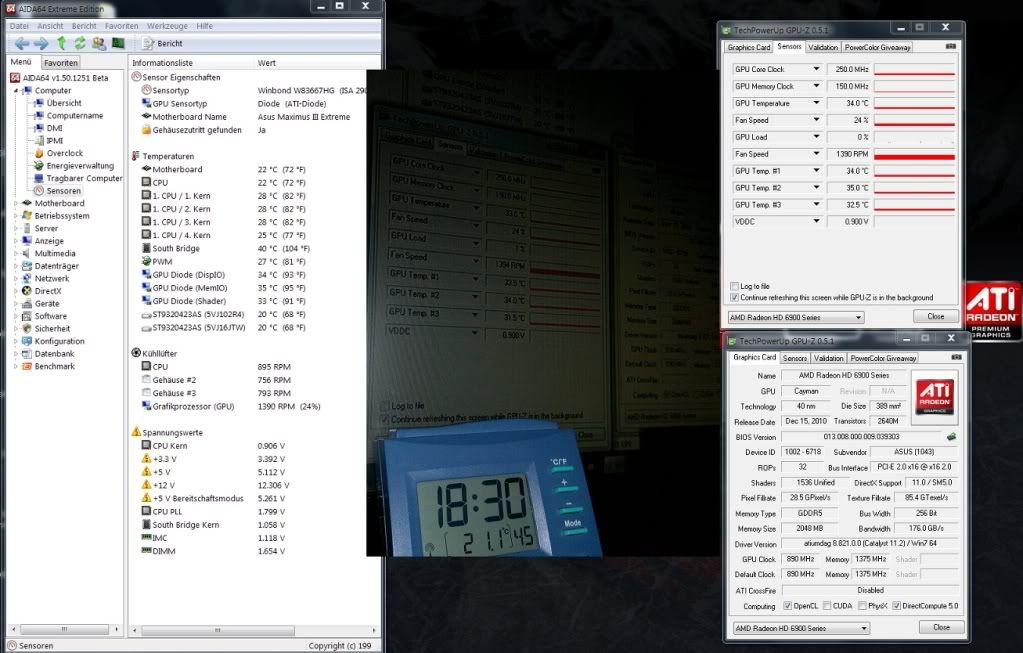Enable the Log to file checkbox
This screenshot has width=1023, height=653.
click(x=735, y=286)
